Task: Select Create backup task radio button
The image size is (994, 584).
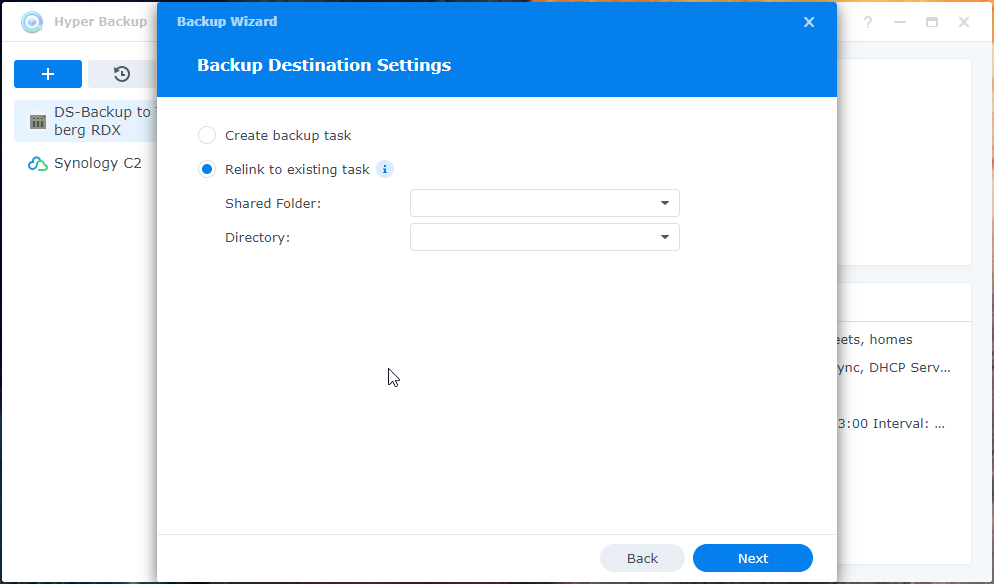Action: (207, 135)
